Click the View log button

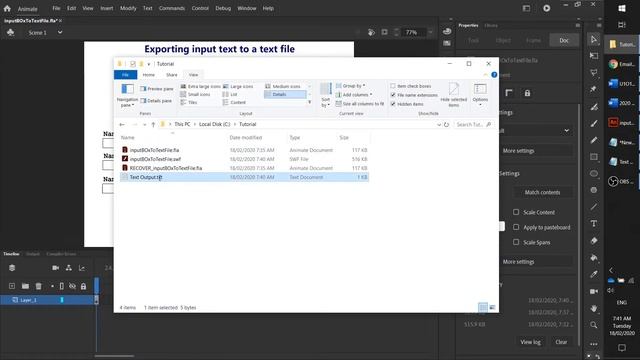click(530, 342)
